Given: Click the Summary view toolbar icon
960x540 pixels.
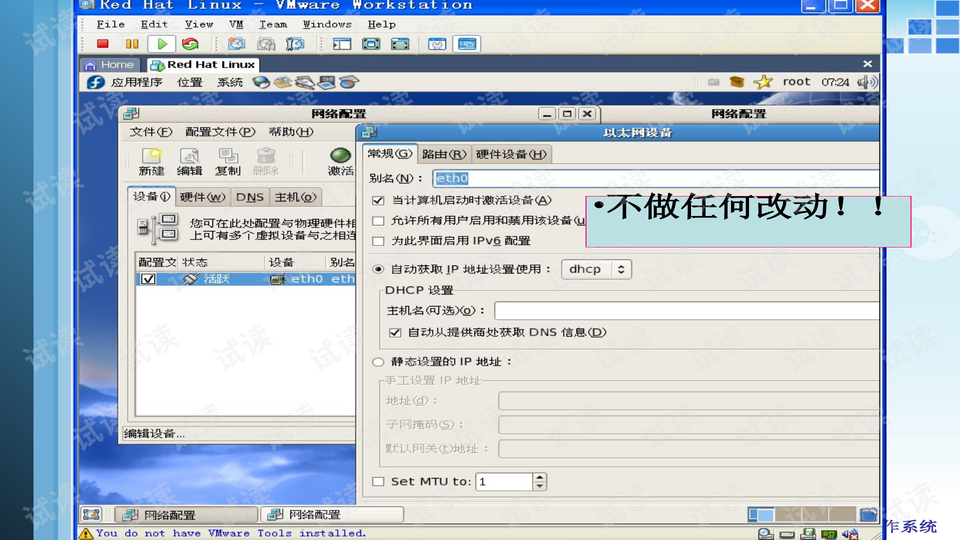Looking at the screenshot, I should coord(437,44).
